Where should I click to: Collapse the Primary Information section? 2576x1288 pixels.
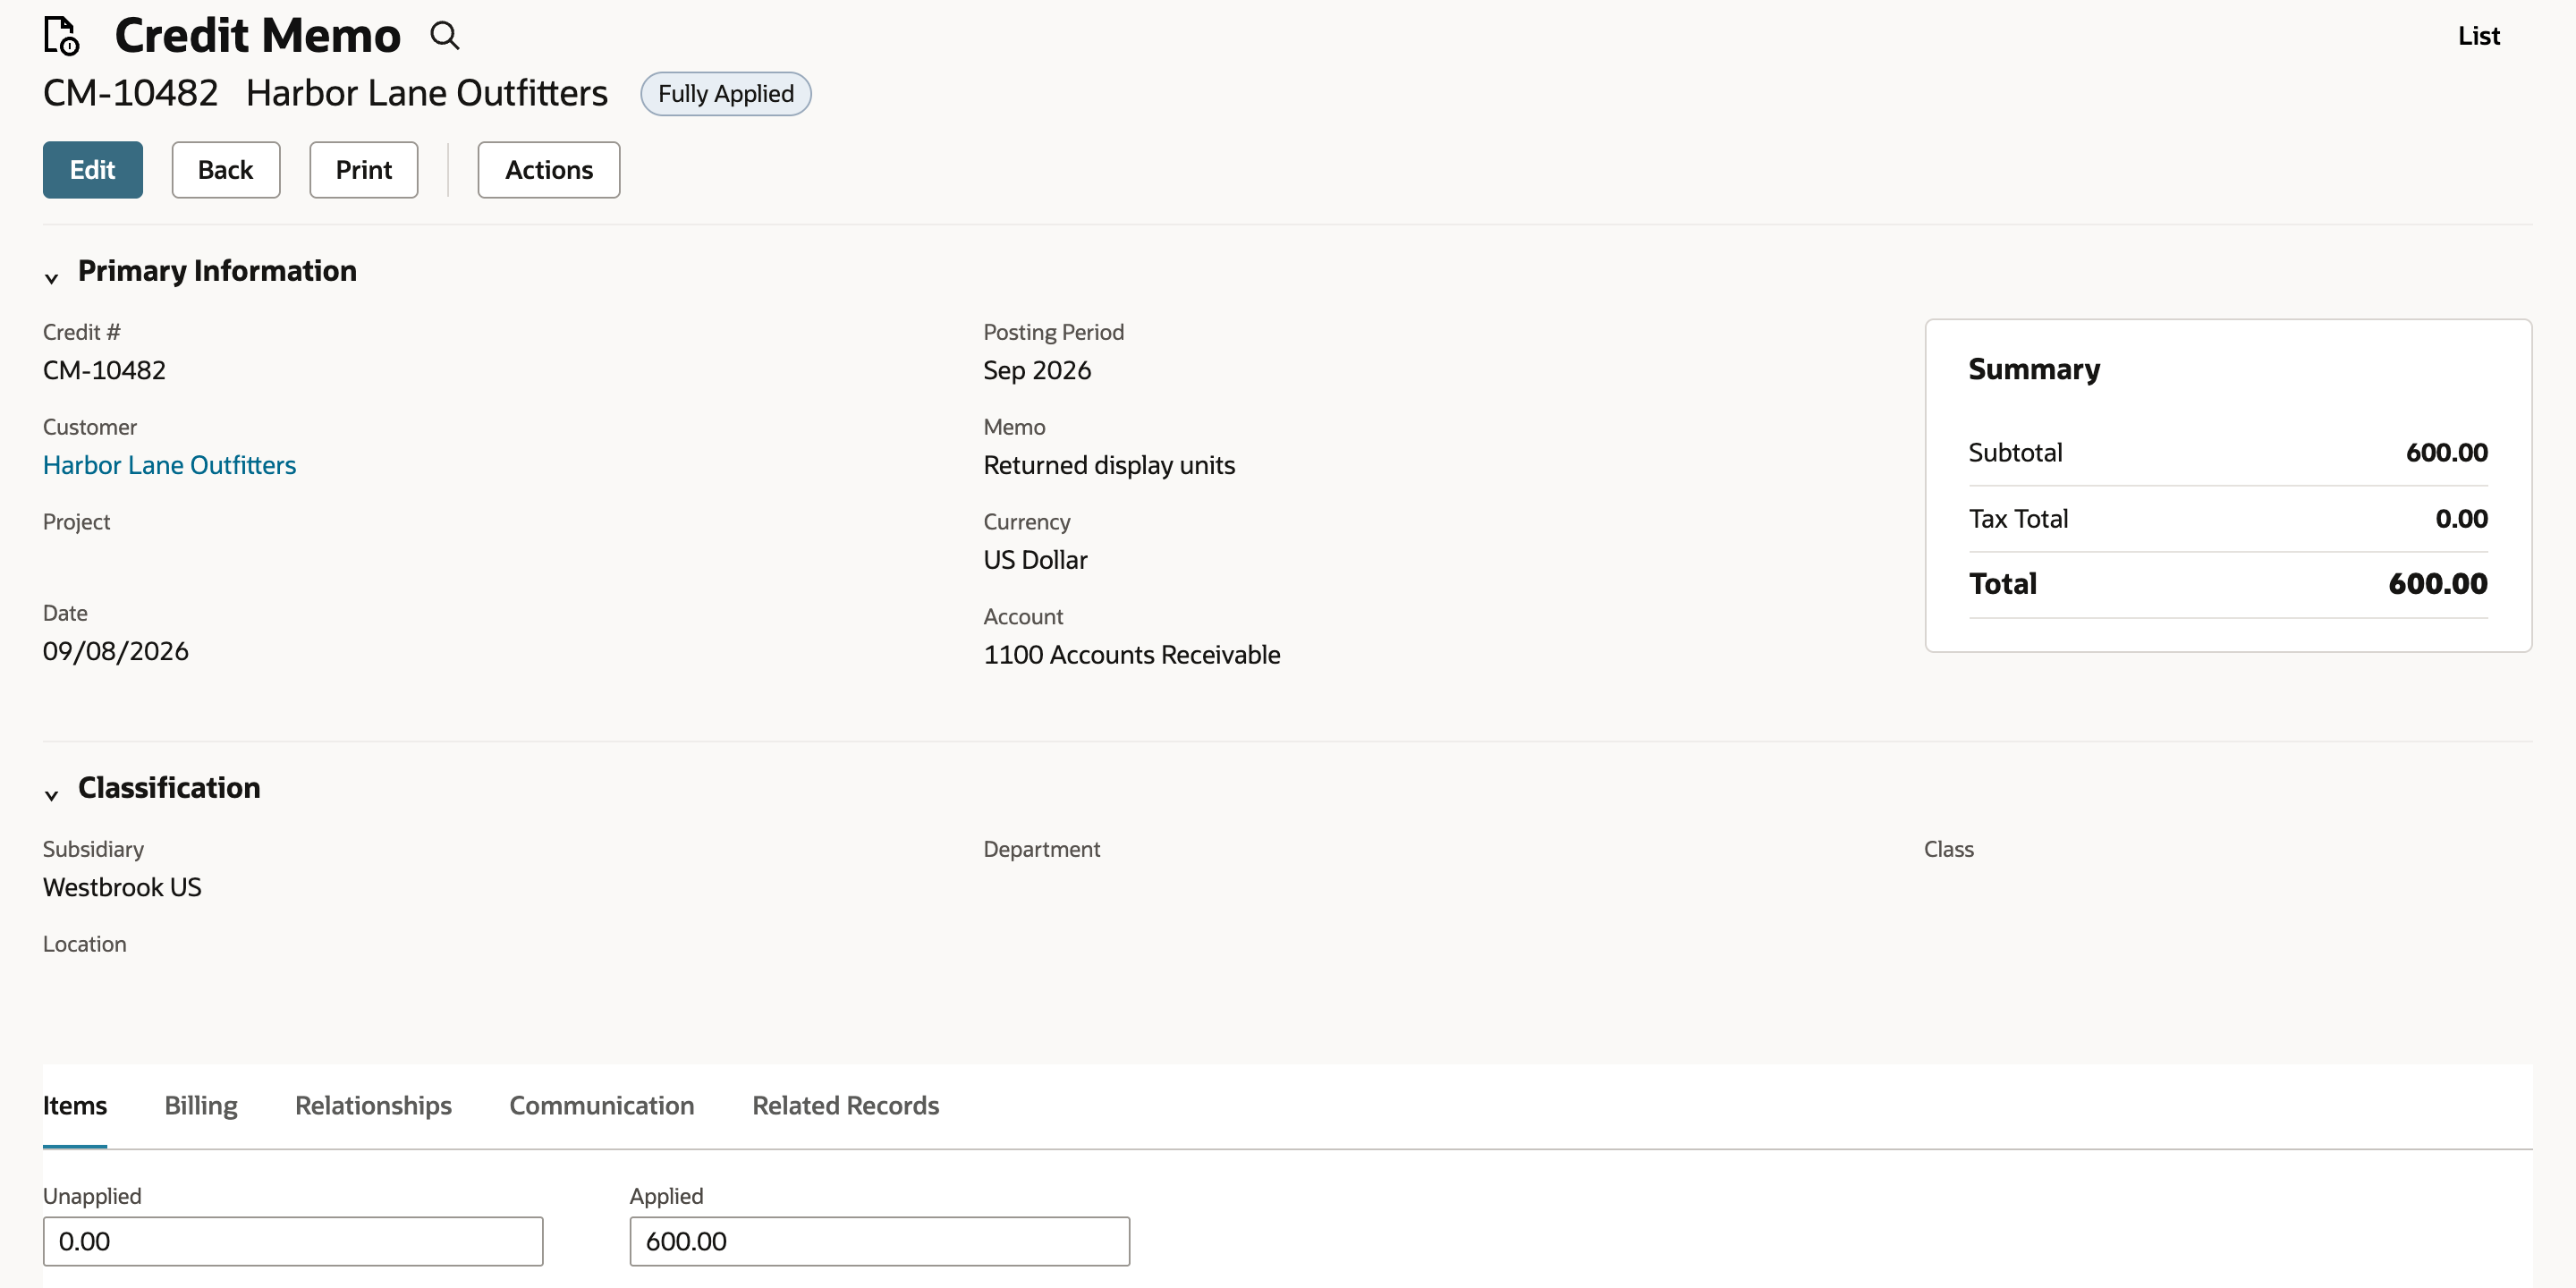point(52,277)
